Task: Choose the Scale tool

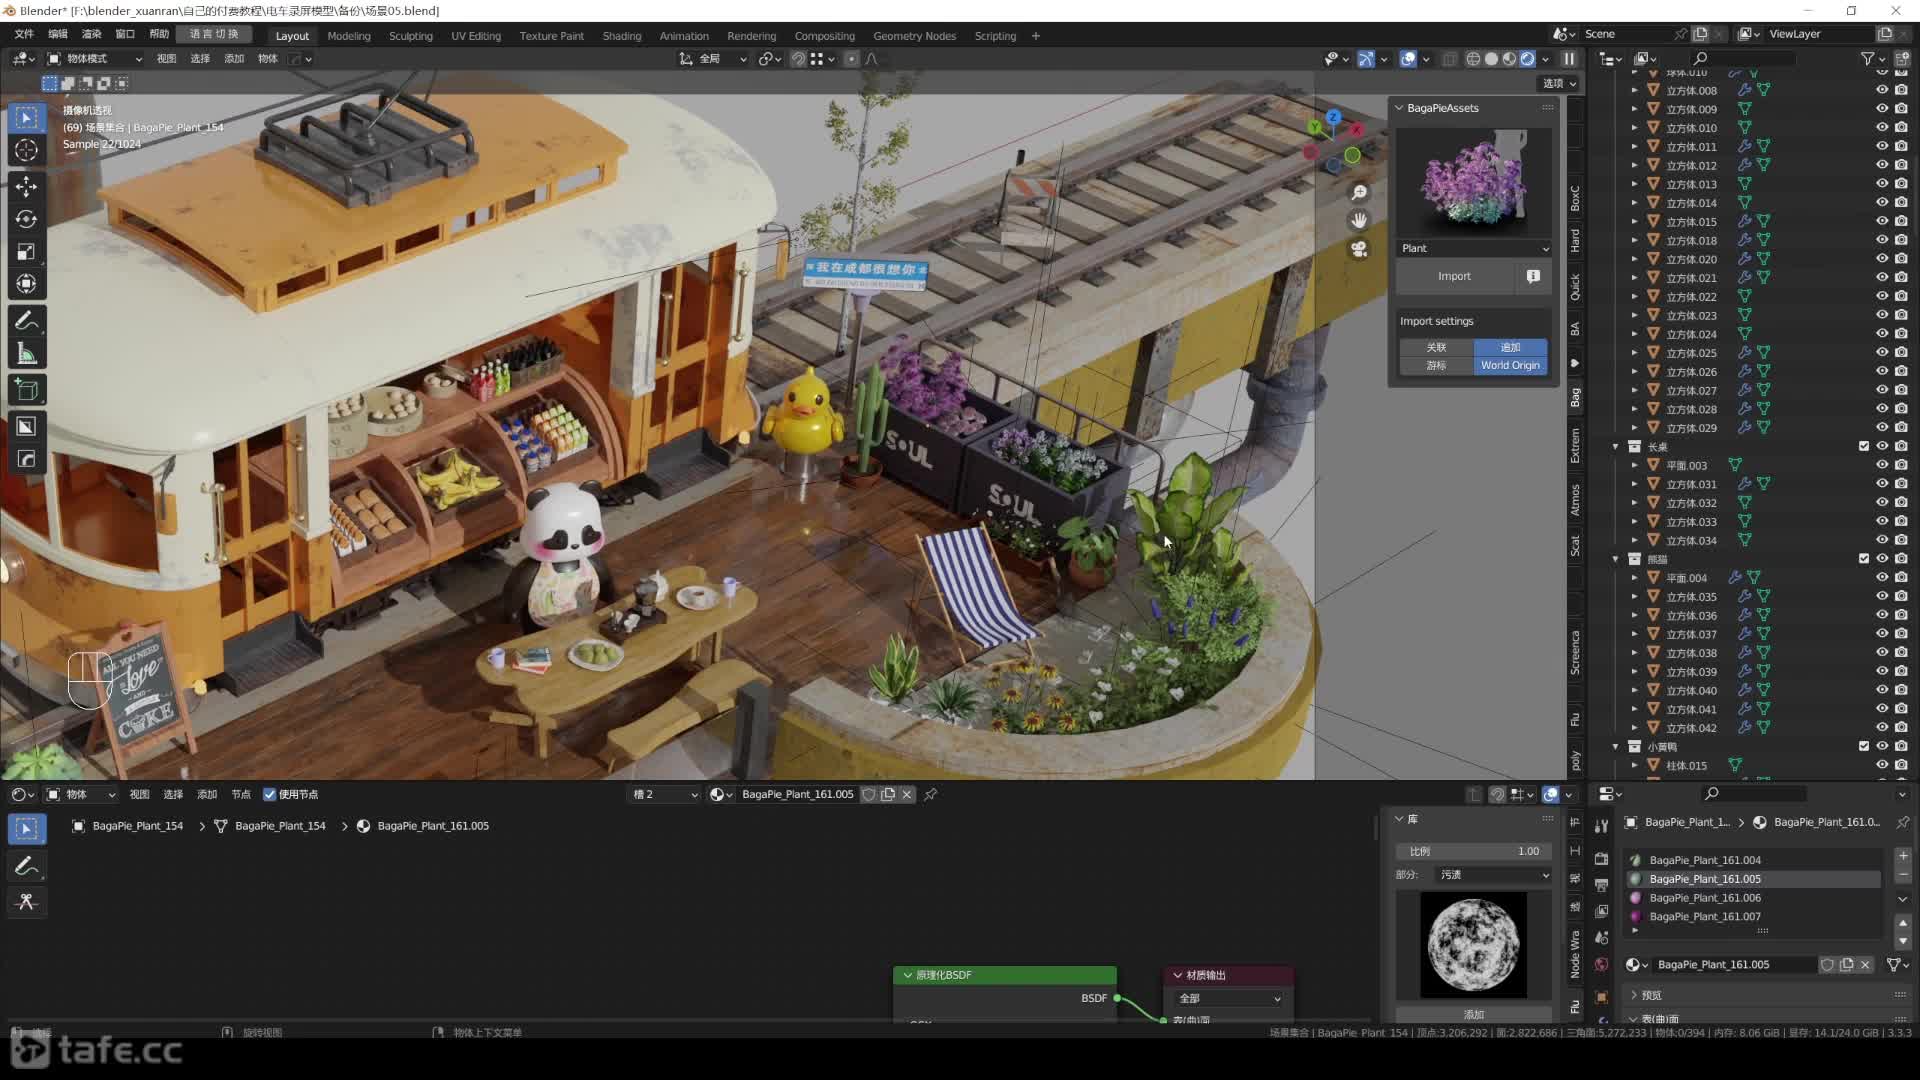Action: point(27,251)
